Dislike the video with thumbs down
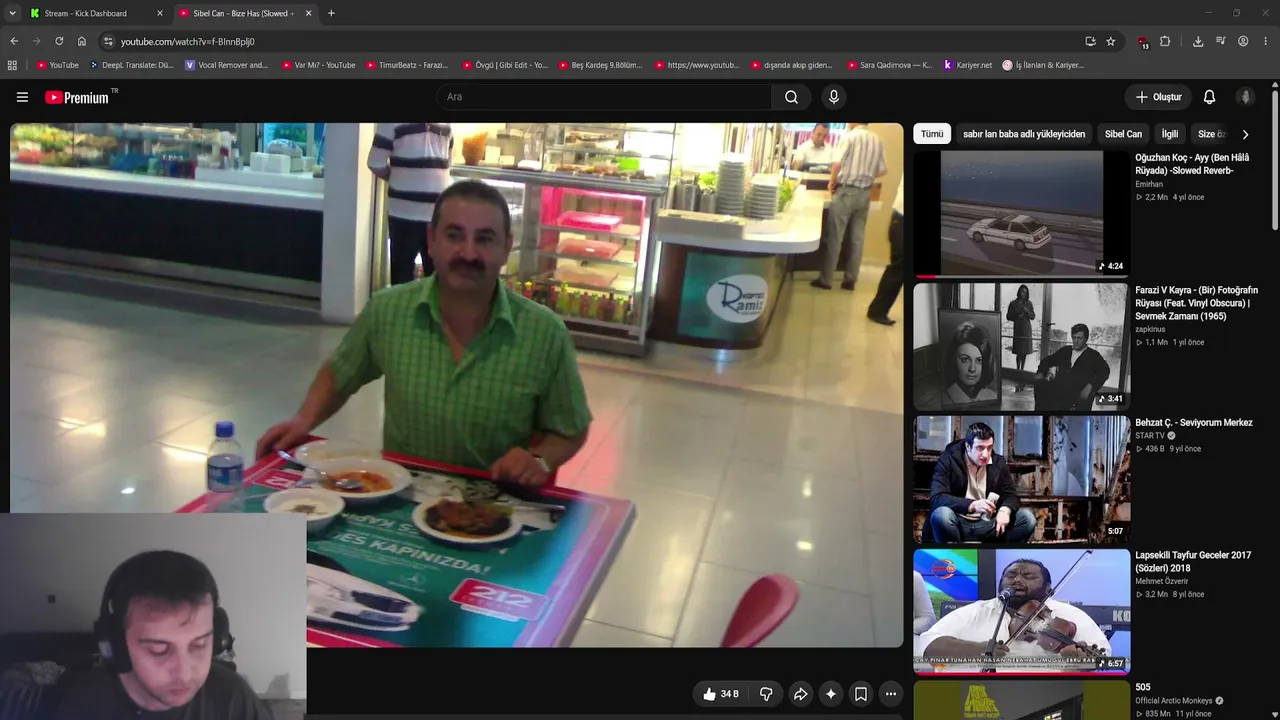 [x=766, y=694]
